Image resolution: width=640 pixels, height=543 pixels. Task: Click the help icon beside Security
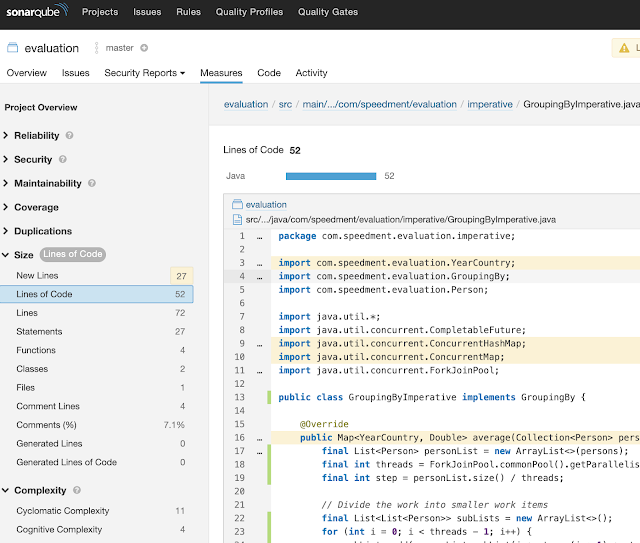pos(63,160)
